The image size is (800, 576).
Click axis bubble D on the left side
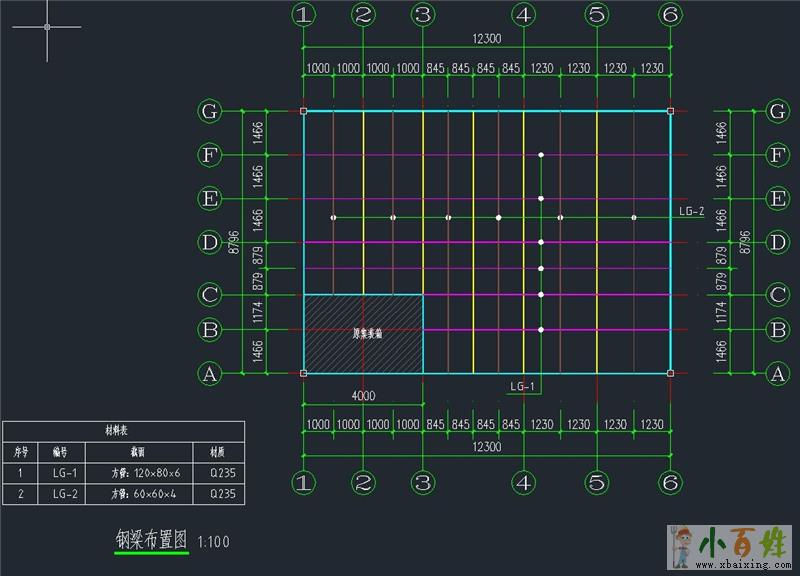pos(209,242)
